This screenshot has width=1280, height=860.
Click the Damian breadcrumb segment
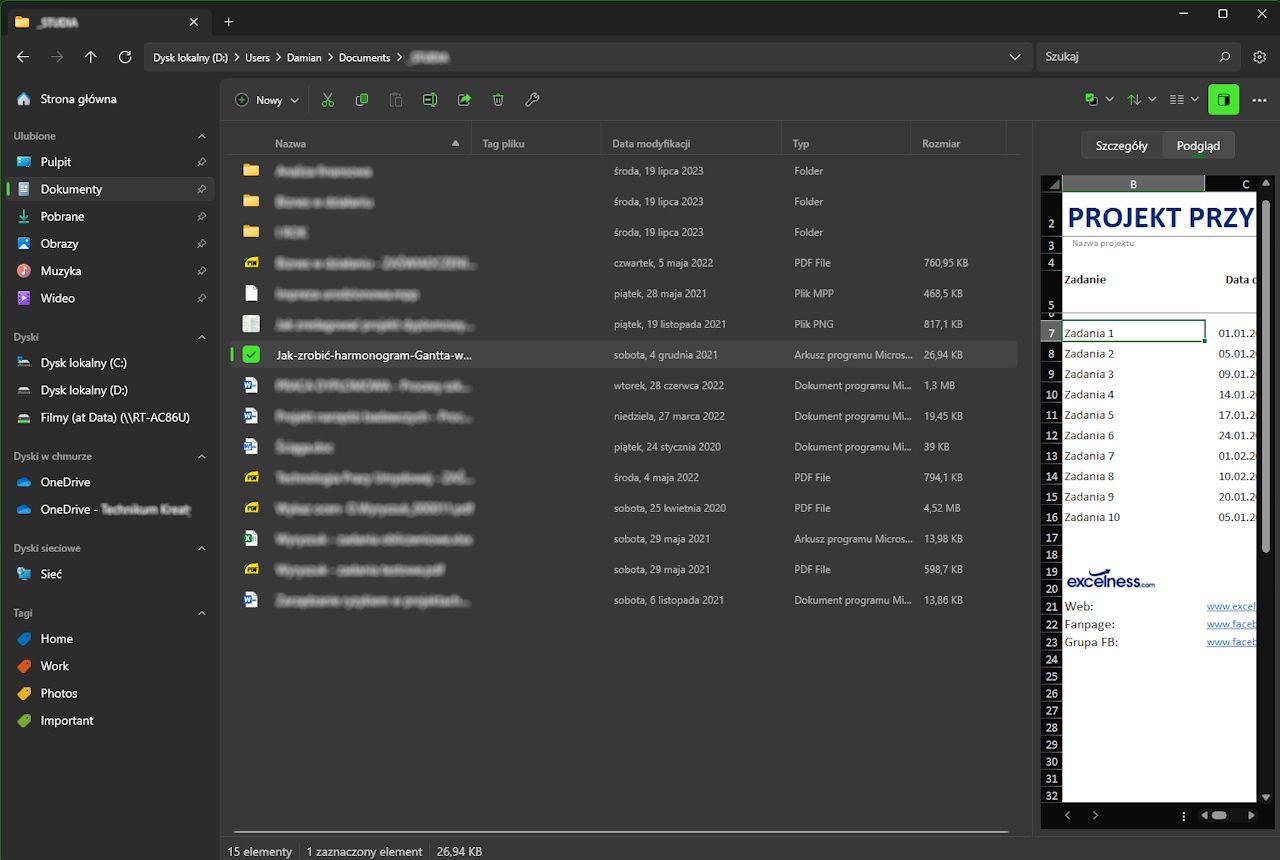click(304, 57)
